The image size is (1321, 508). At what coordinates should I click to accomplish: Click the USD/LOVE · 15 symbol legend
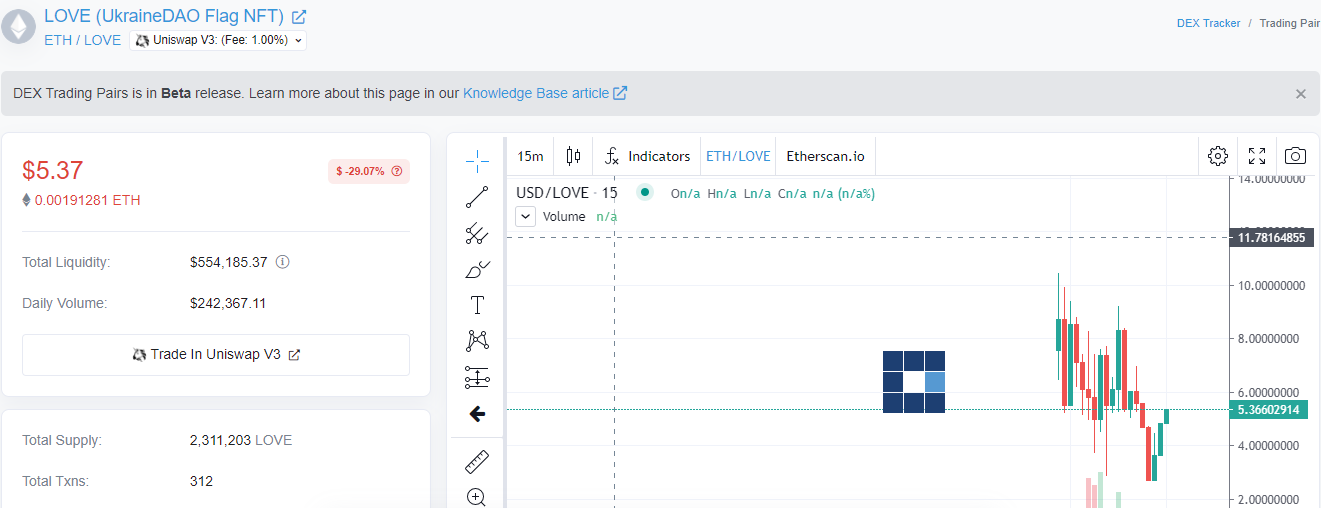[567, 193]
